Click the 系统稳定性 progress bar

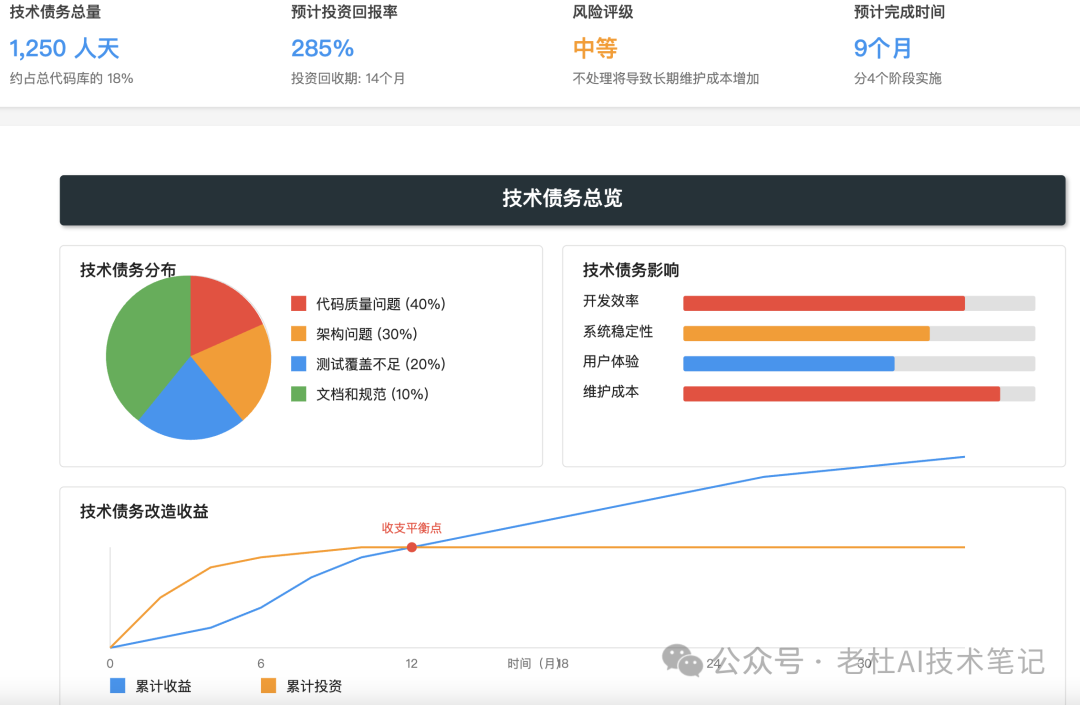(x=859, y=334)
